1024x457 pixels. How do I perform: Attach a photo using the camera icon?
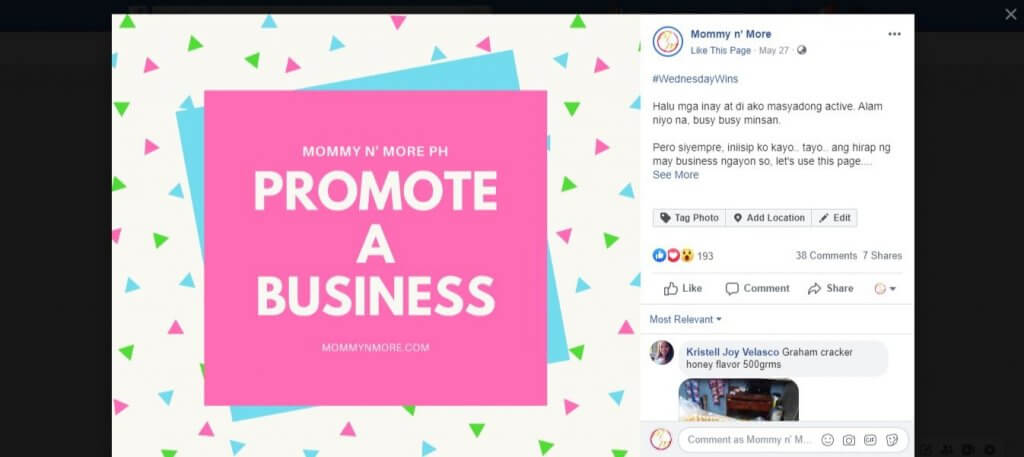848,440
